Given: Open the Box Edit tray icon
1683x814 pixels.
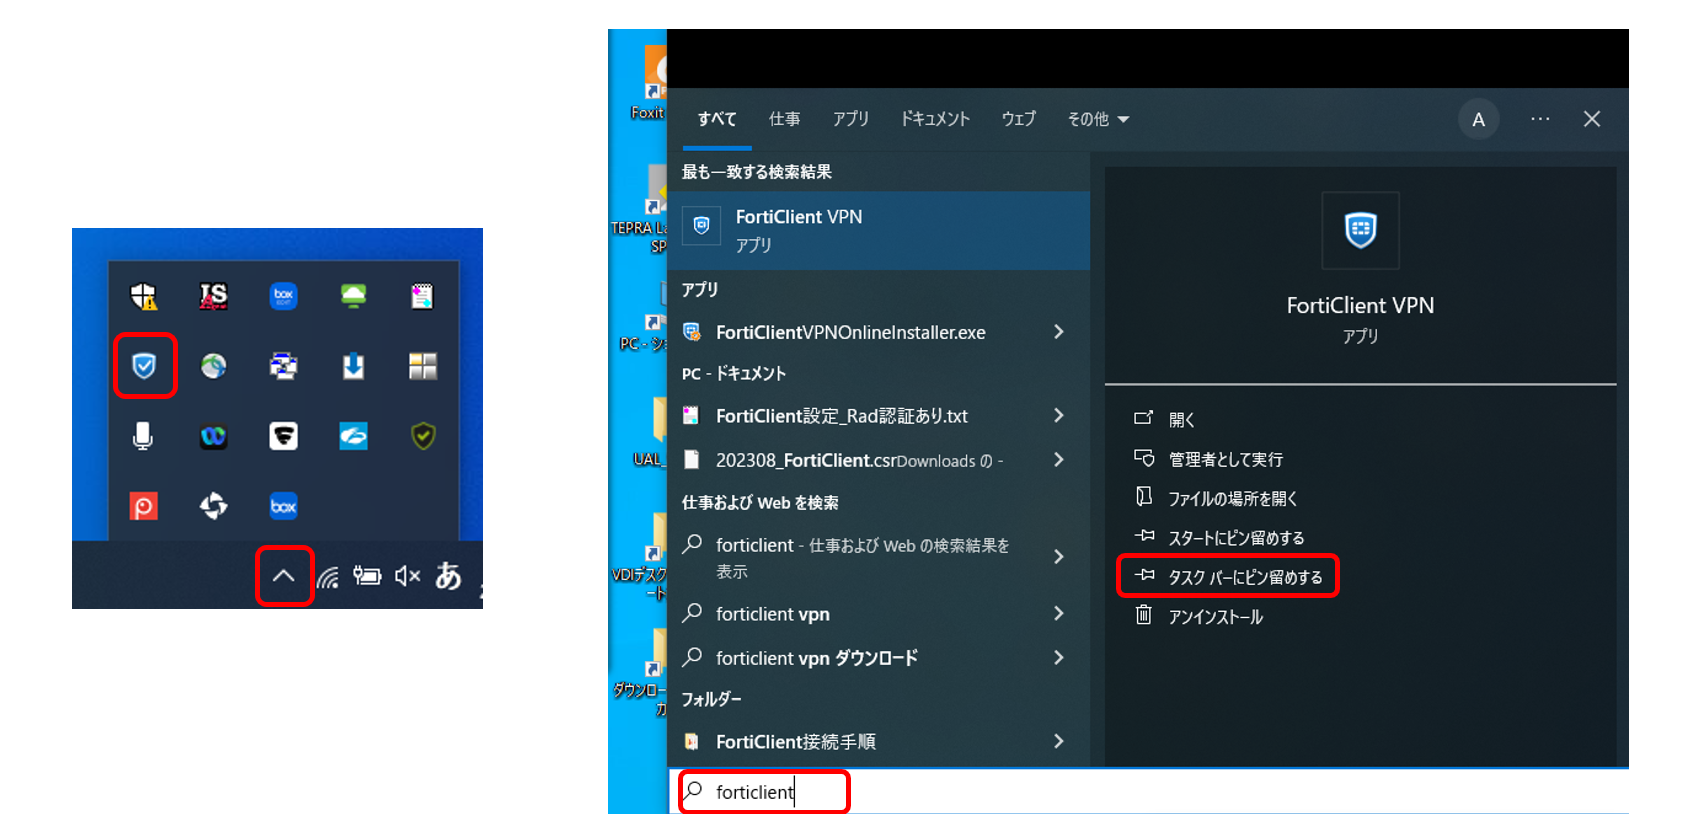Looking at the screenshot, I should point(284,296).
